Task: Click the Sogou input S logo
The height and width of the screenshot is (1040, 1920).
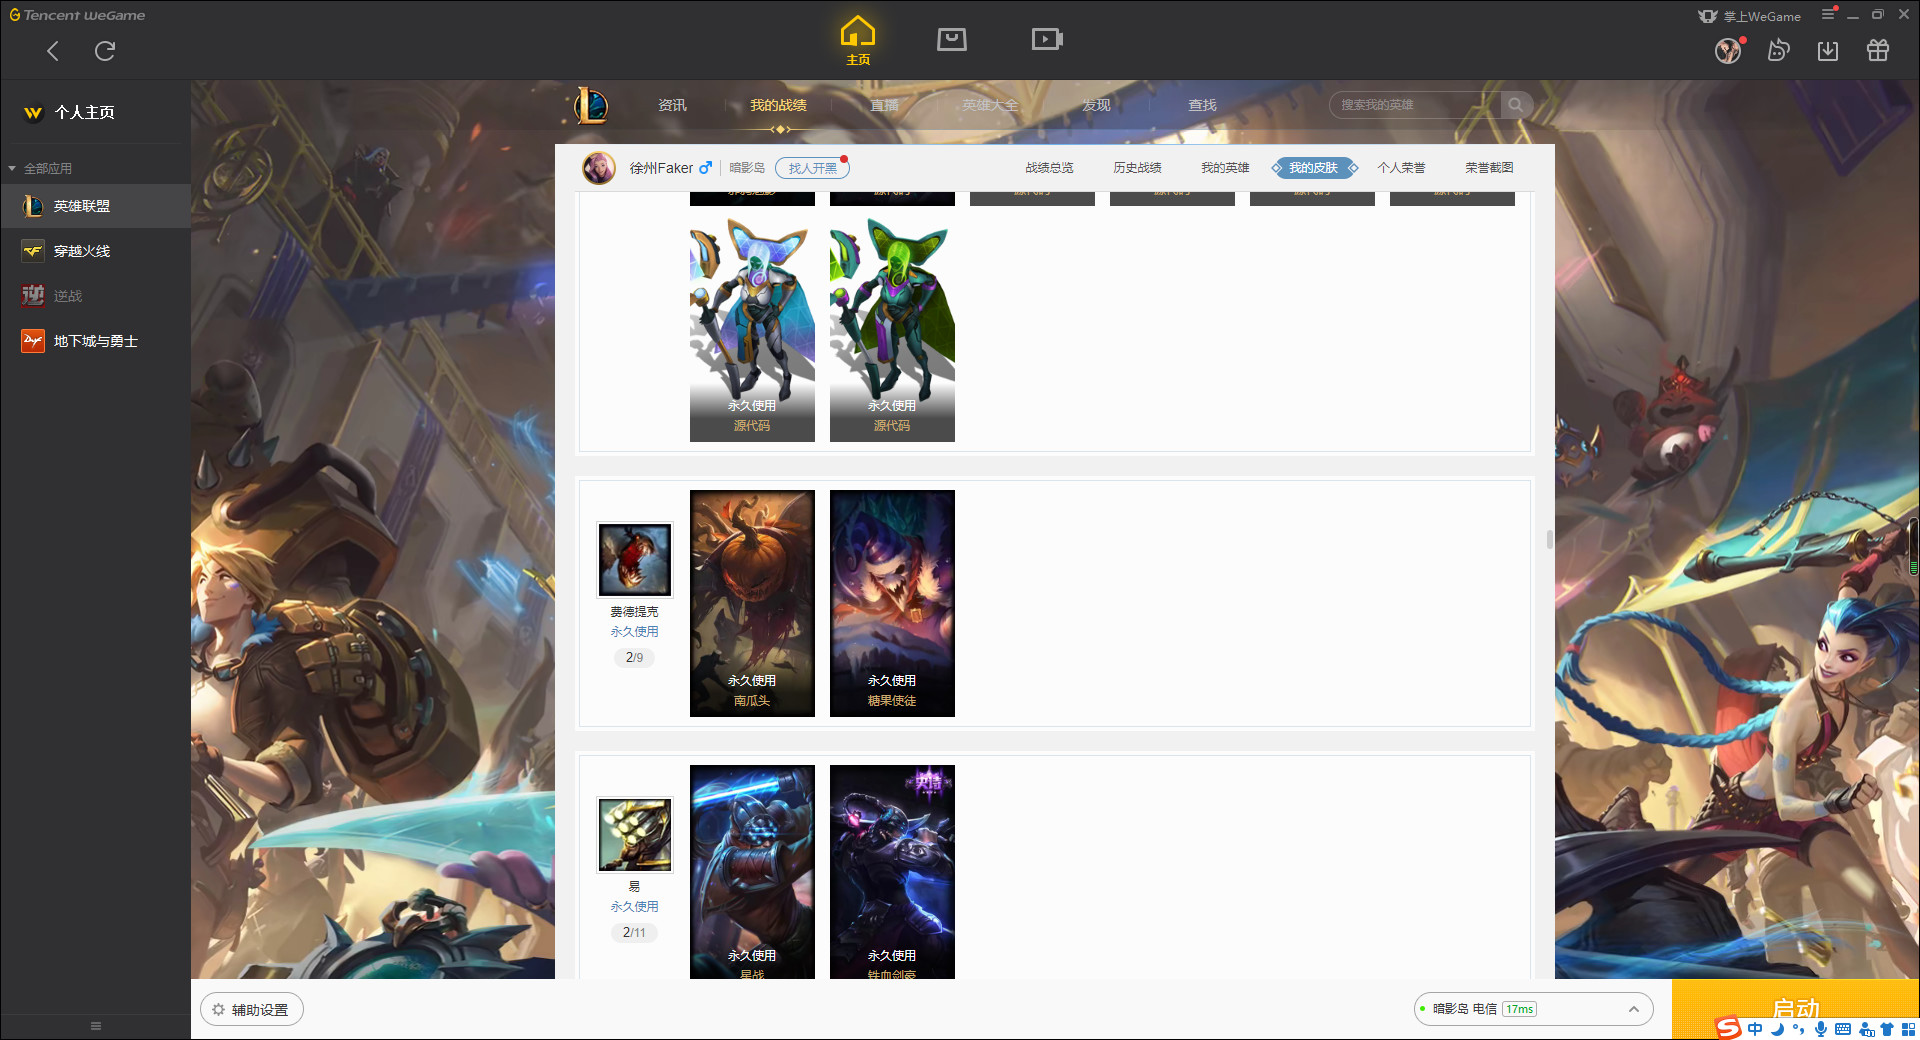Action: [x=1728, y=1028]
